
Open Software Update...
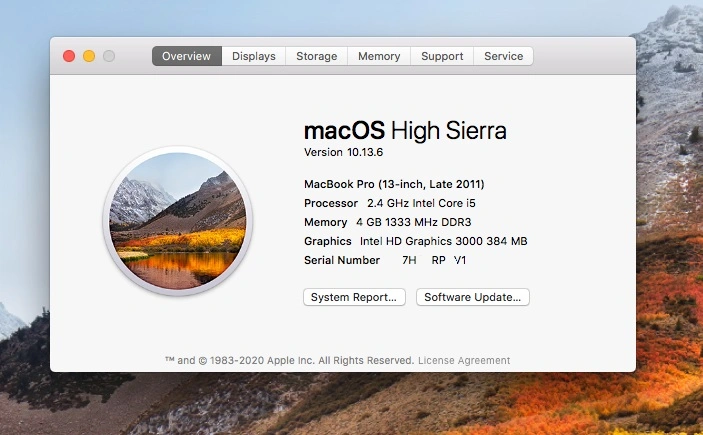click(473, 297)
